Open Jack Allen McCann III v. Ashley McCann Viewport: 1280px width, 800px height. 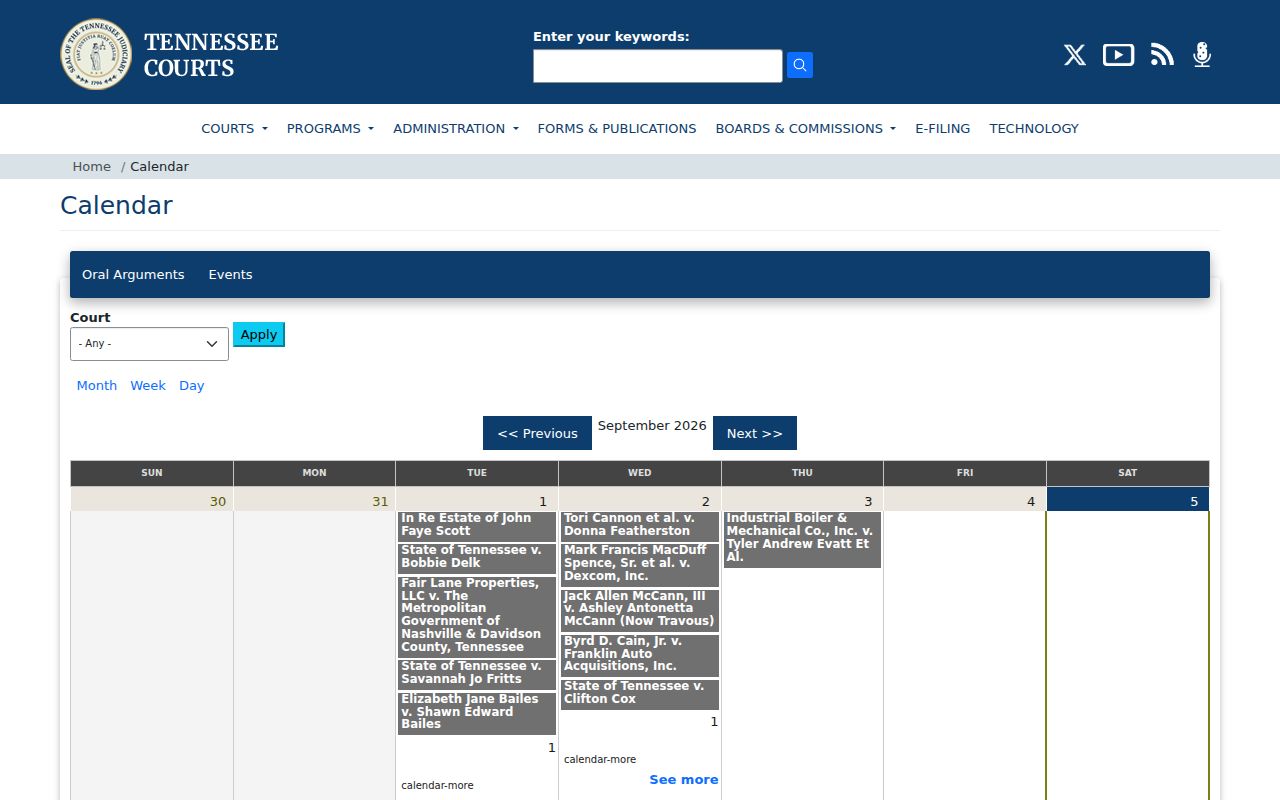click(639, 610)
